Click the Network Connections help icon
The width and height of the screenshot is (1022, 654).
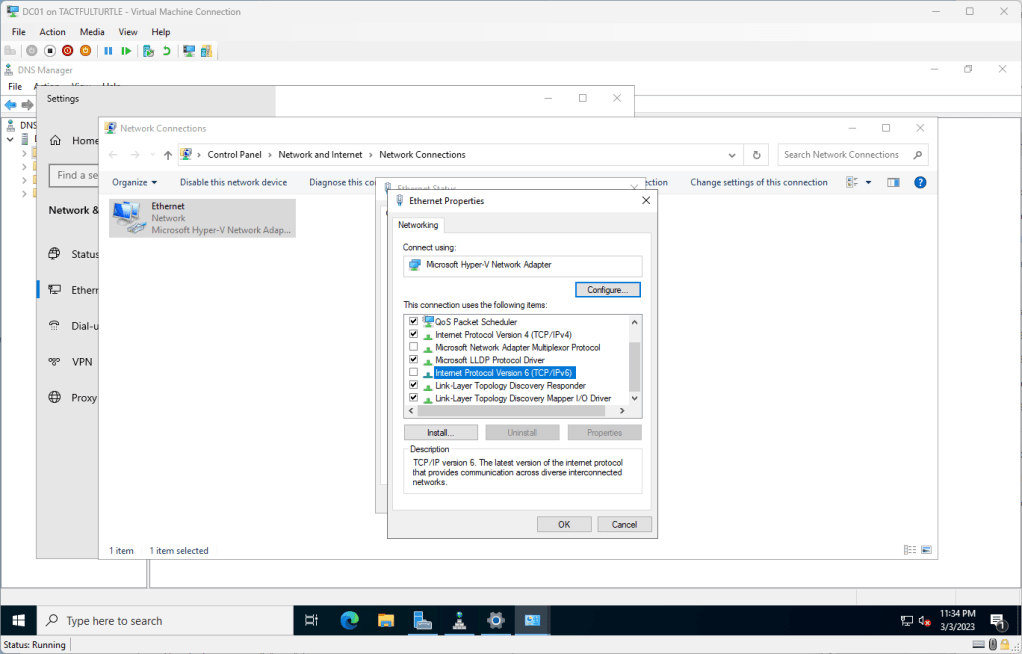(920, 182)
